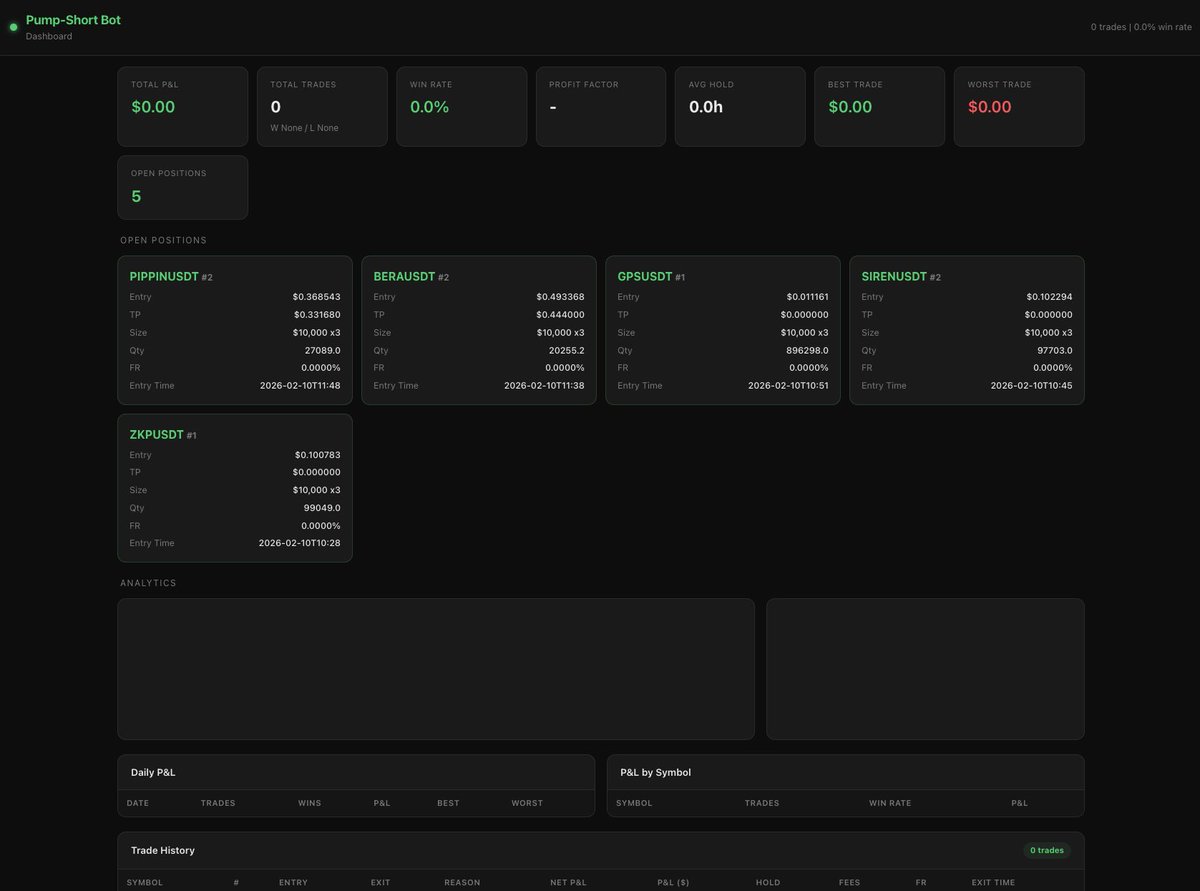The width and height of the screenshot is (1200, 891).
Task: Click the green bot status indicator dot
Action: coord(13,26)
